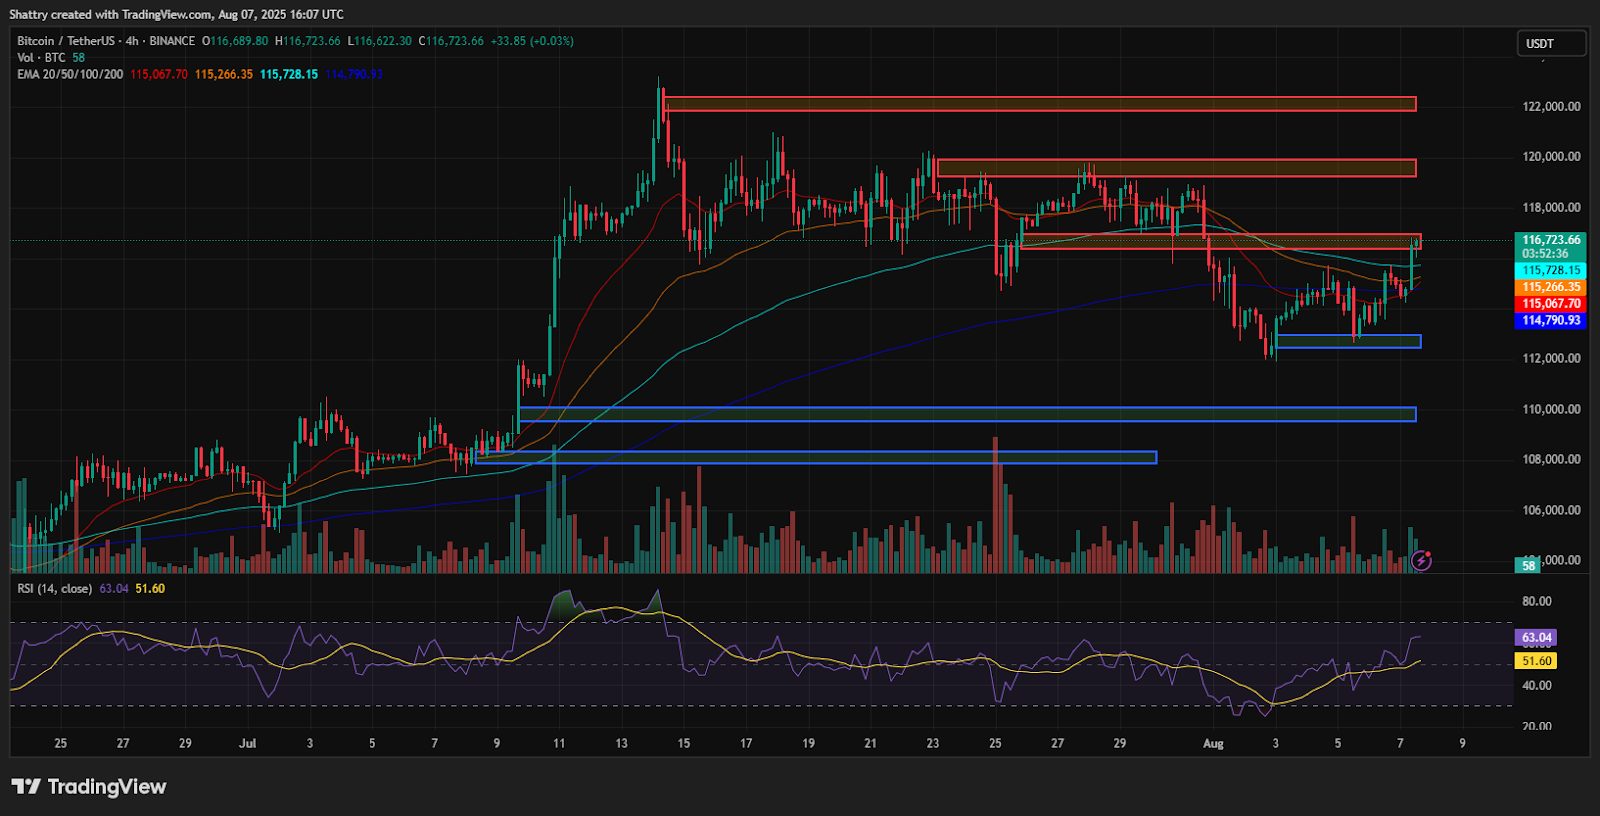Click the change value +33.85 (+0.03%)

531,41
